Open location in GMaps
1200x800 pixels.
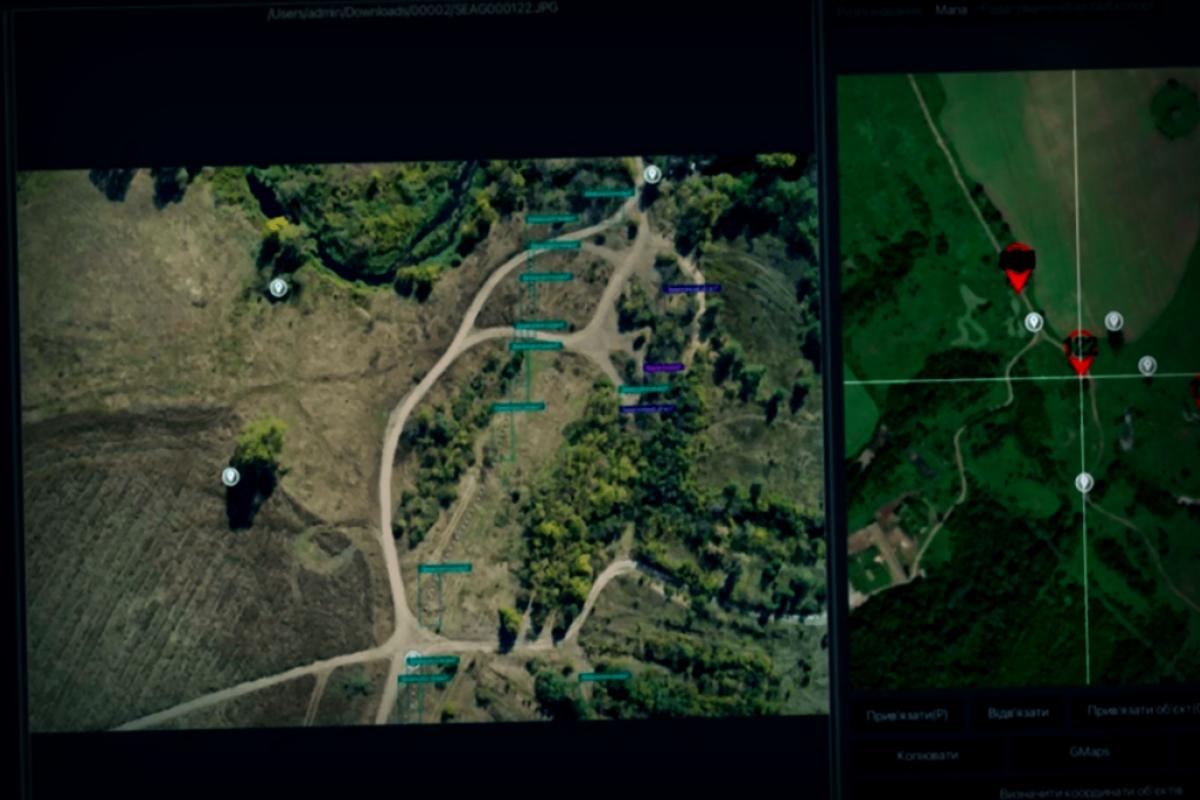point(1089,752)
